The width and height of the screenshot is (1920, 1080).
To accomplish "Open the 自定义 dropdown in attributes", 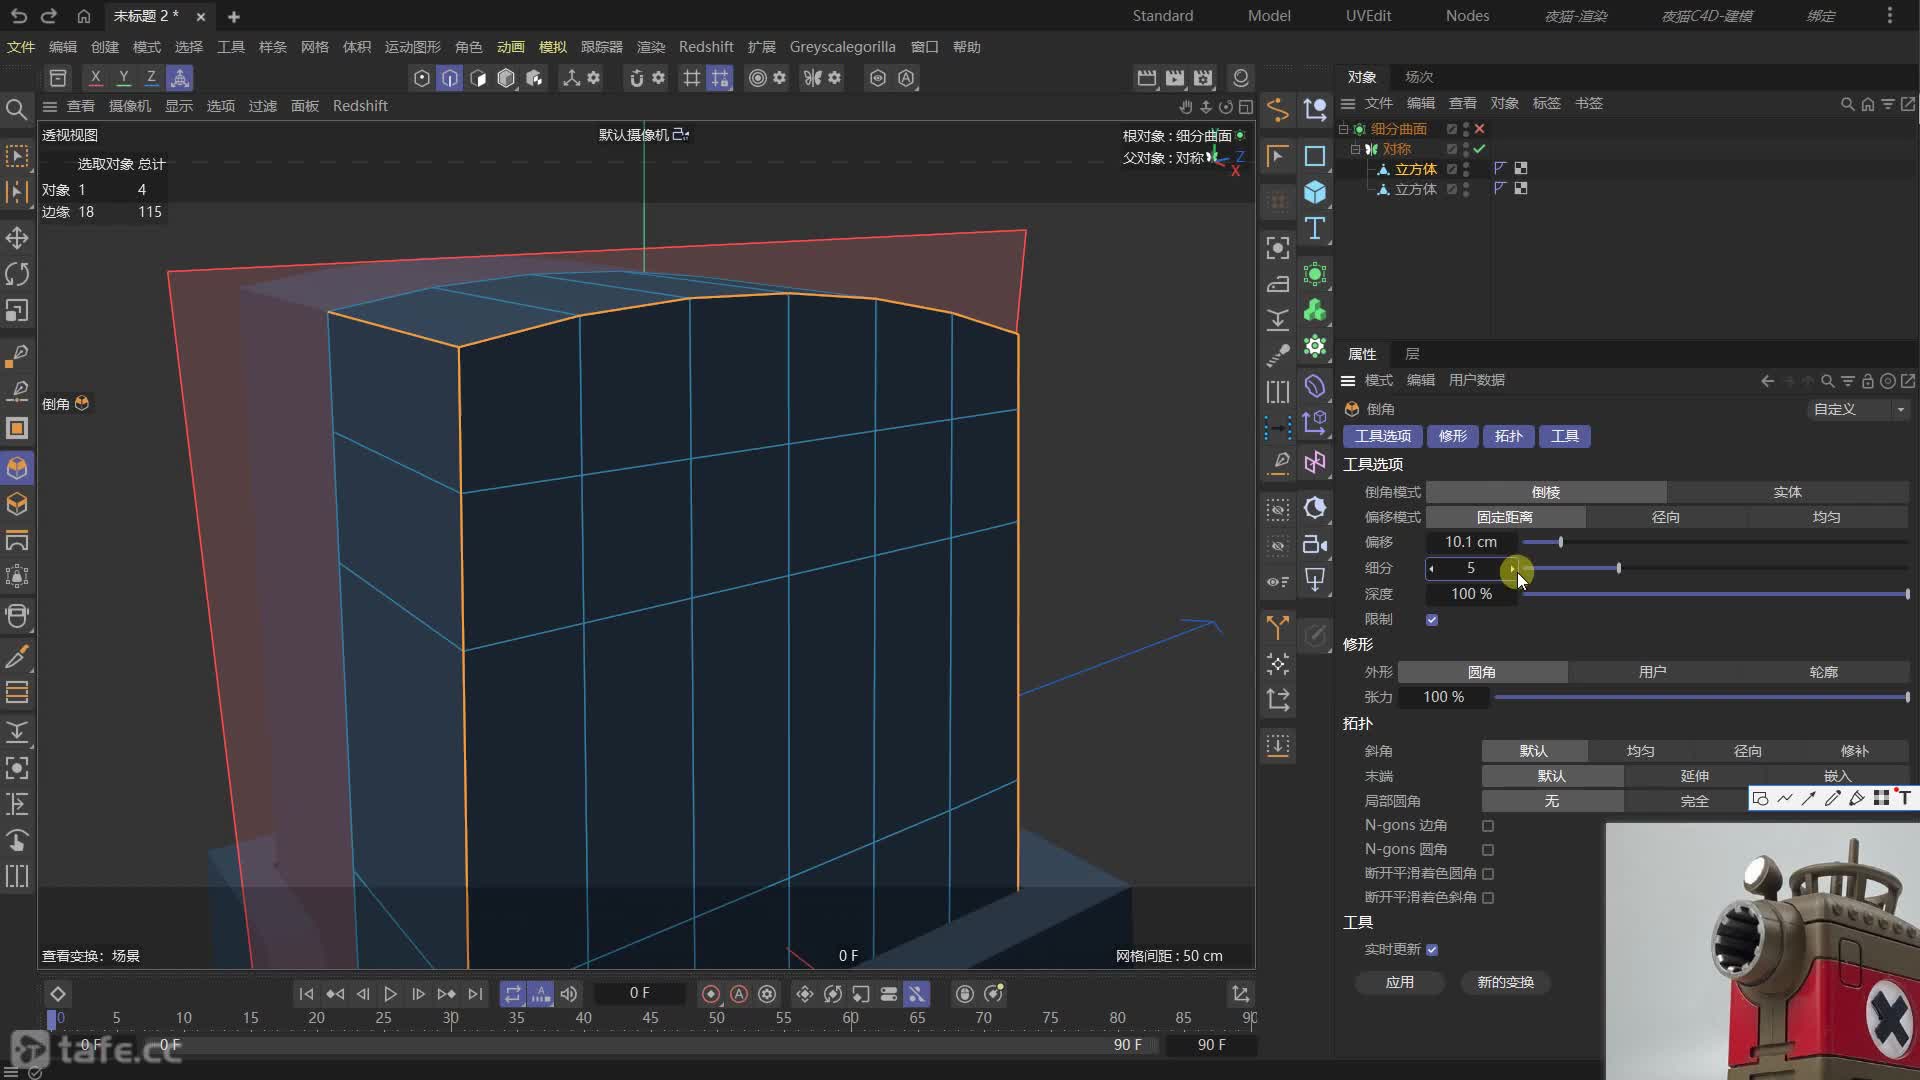I will [1859, 410].
